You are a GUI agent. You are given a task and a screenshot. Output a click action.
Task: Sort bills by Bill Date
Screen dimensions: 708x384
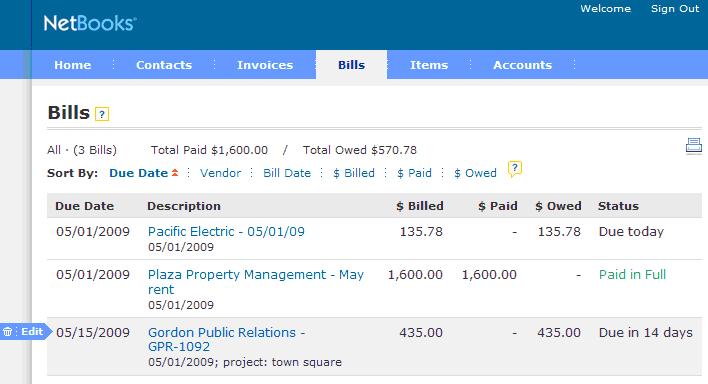(287, 173)
